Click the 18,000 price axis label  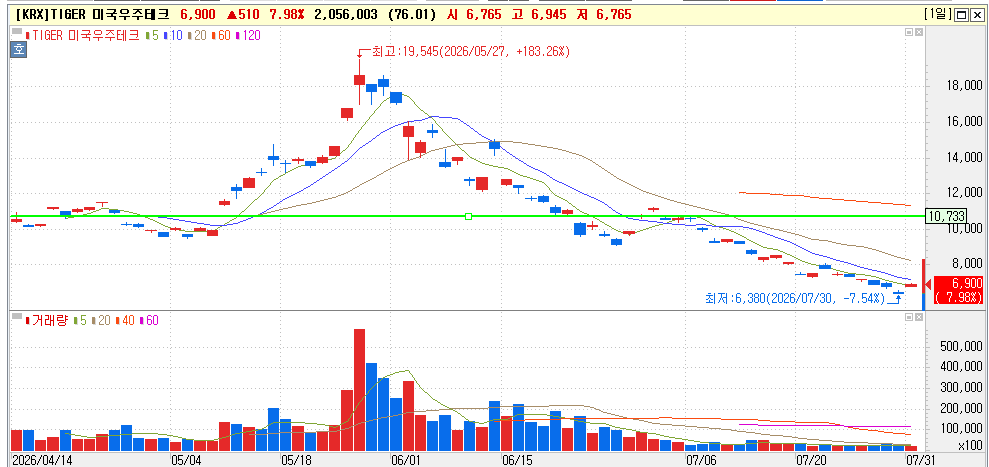[x=964, y=86]
